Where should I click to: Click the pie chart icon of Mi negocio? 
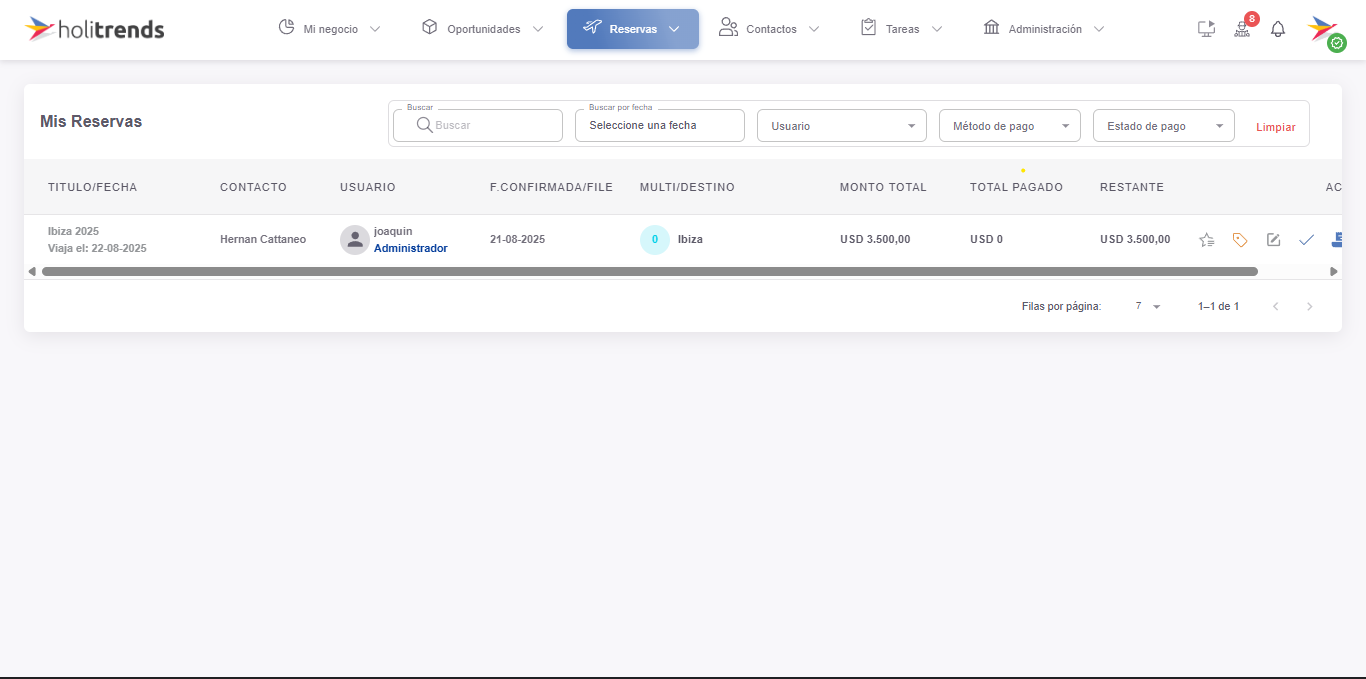286,27
